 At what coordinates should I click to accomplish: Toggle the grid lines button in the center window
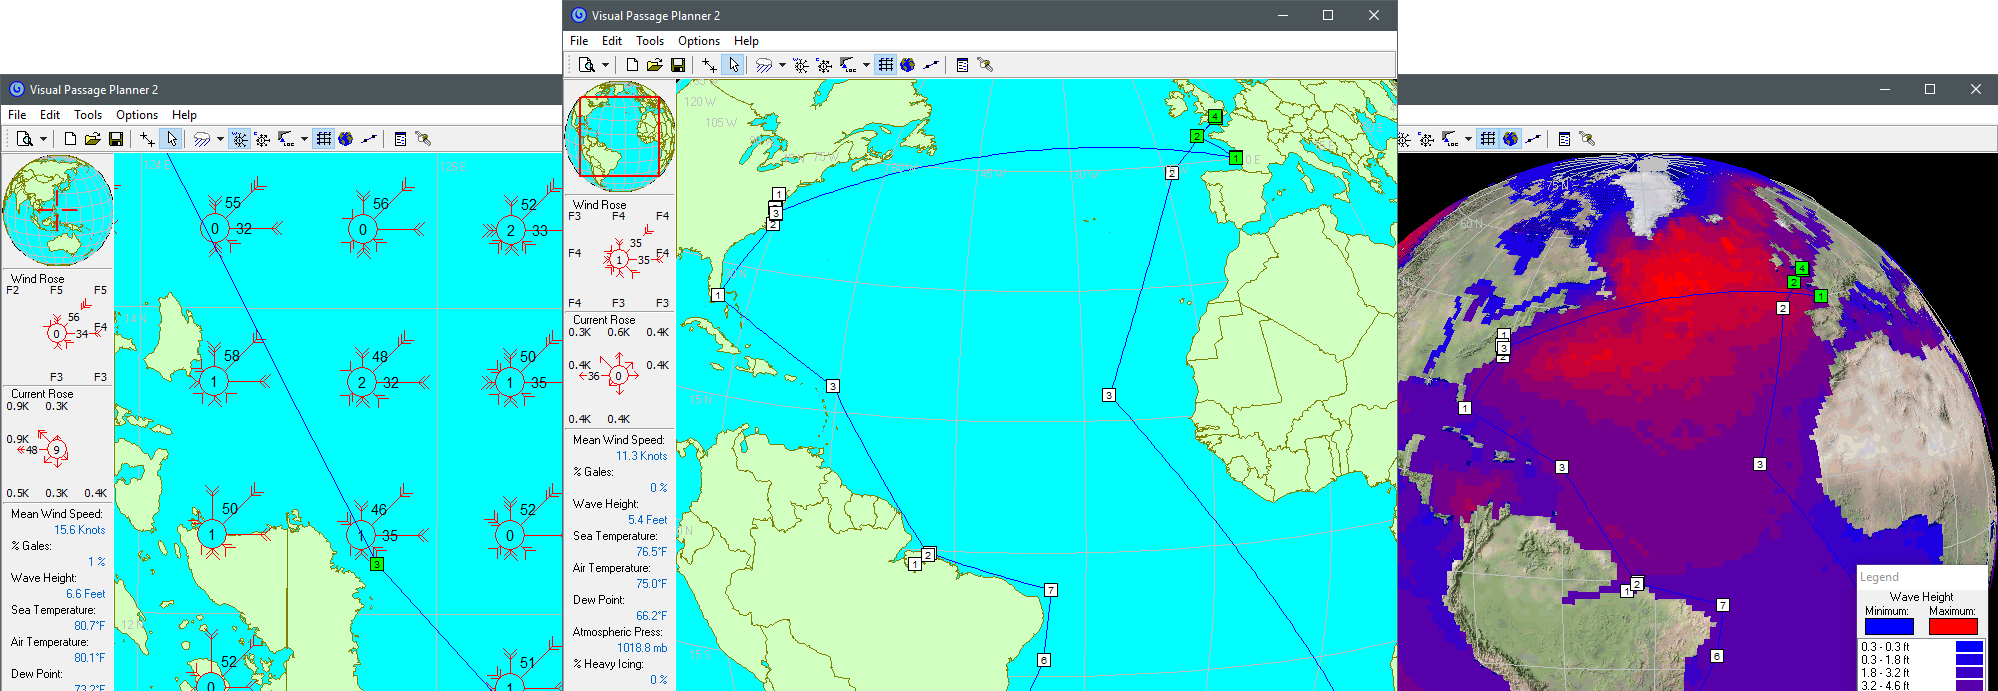coord(885,65)
